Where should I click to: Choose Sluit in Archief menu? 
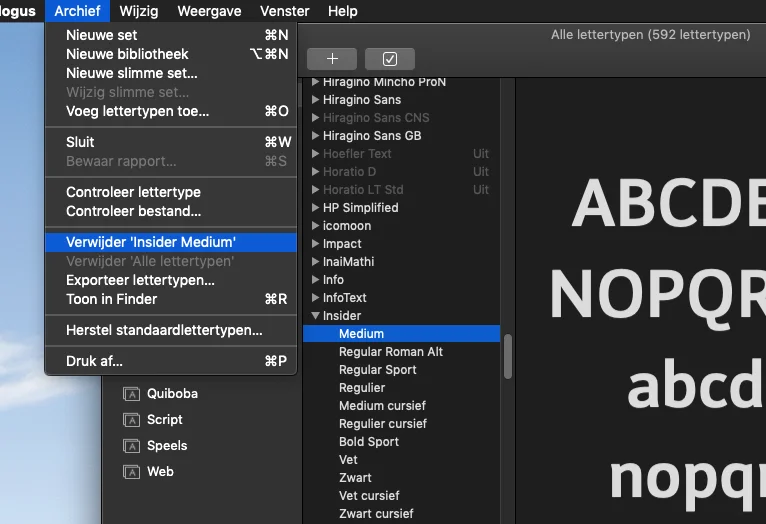(x=171, y=142)
